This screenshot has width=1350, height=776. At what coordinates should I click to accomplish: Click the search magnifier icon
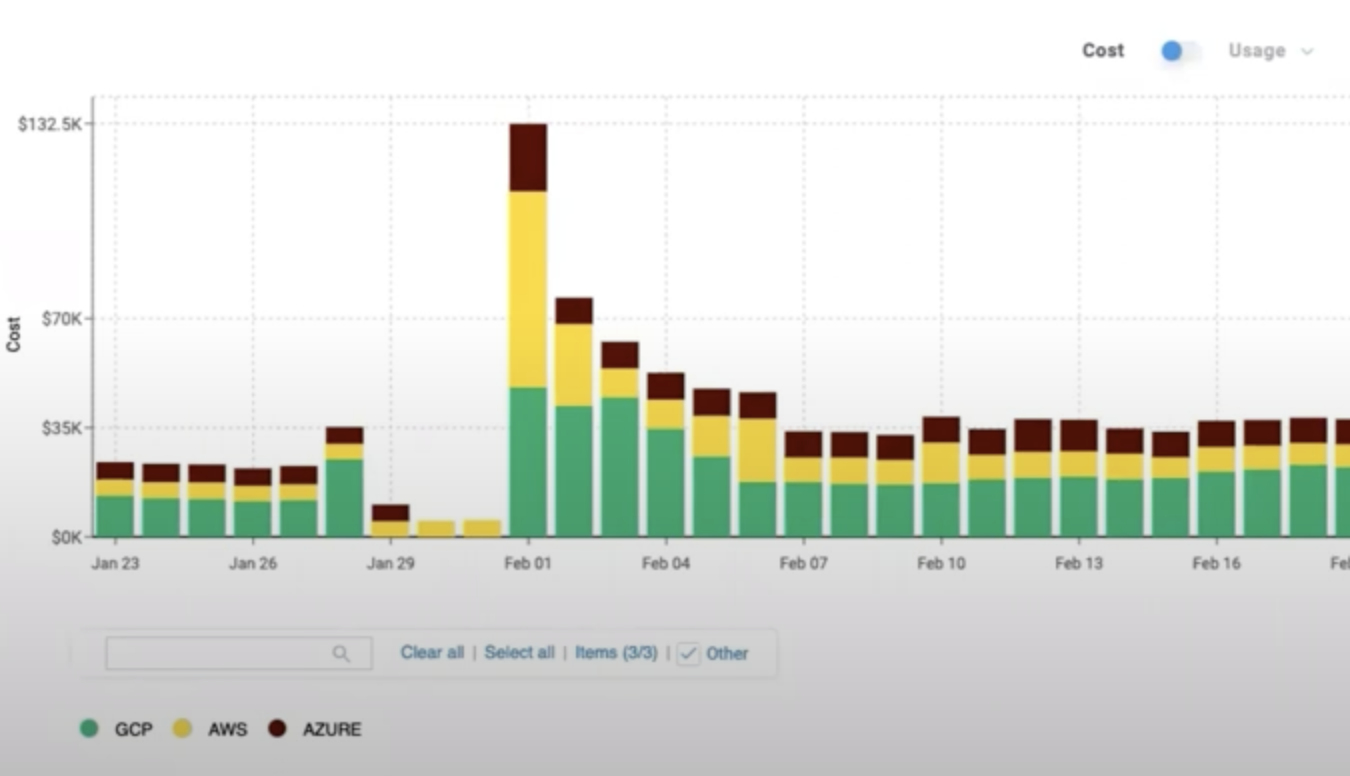tap(341, 653)
